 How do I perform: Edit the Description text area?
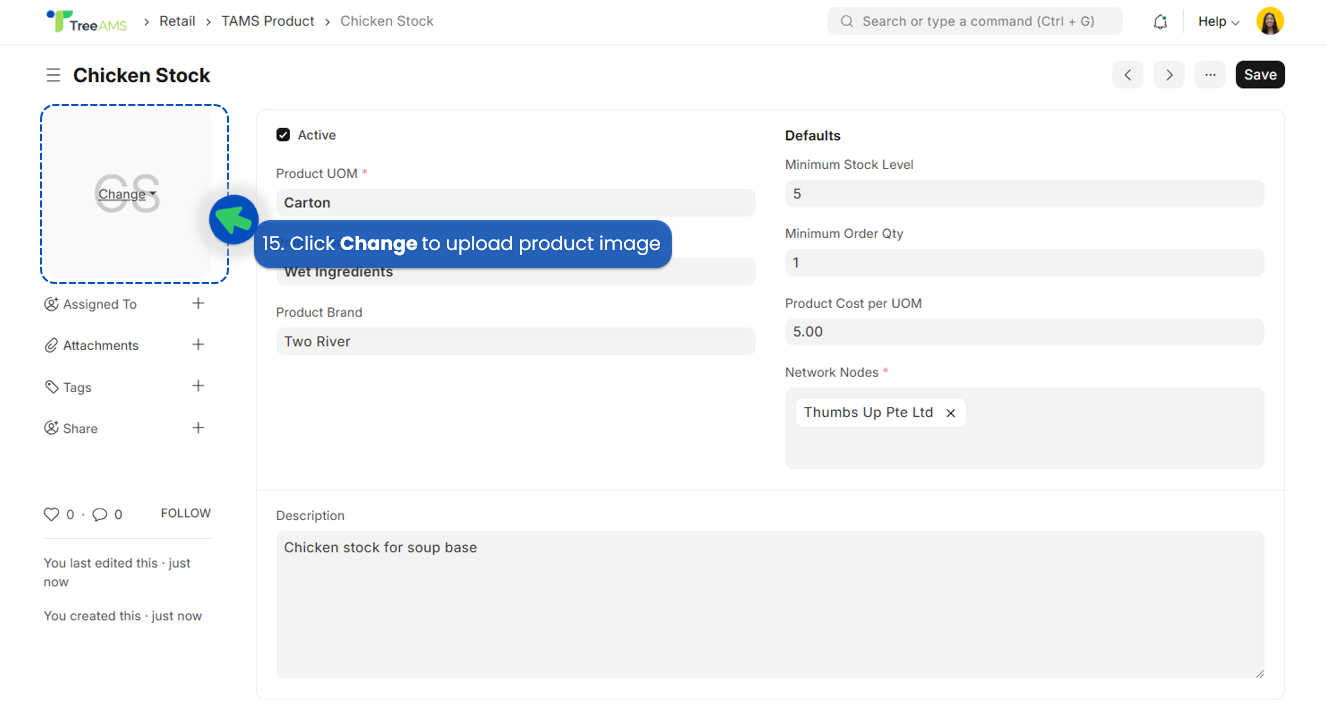pyautogui.click(x=770, y=605)
